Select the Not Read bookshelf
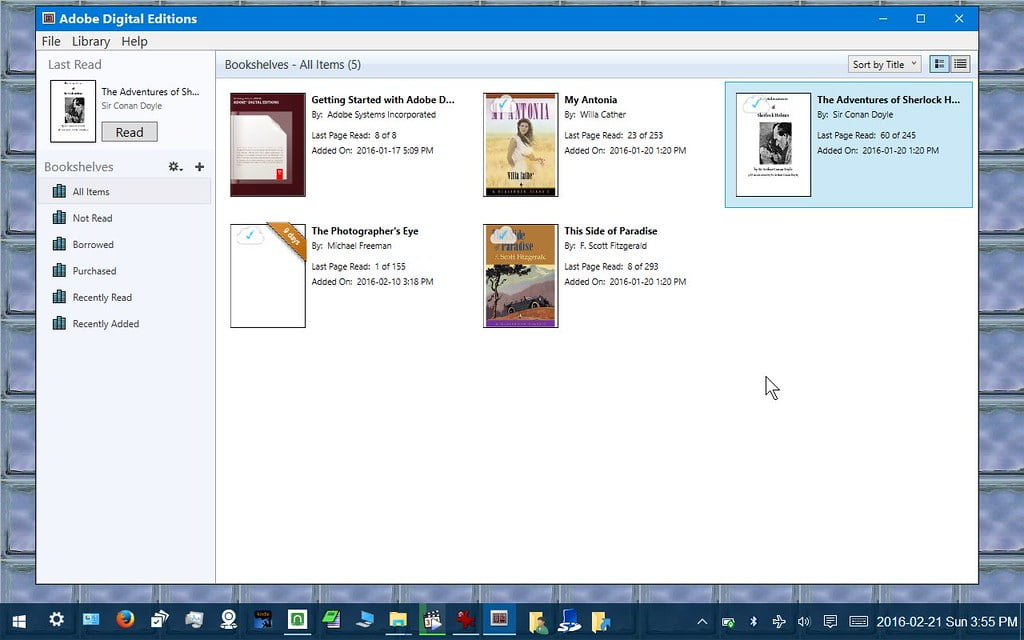The width and height of the screenshot is (1024, 640). tap(124, 218)
